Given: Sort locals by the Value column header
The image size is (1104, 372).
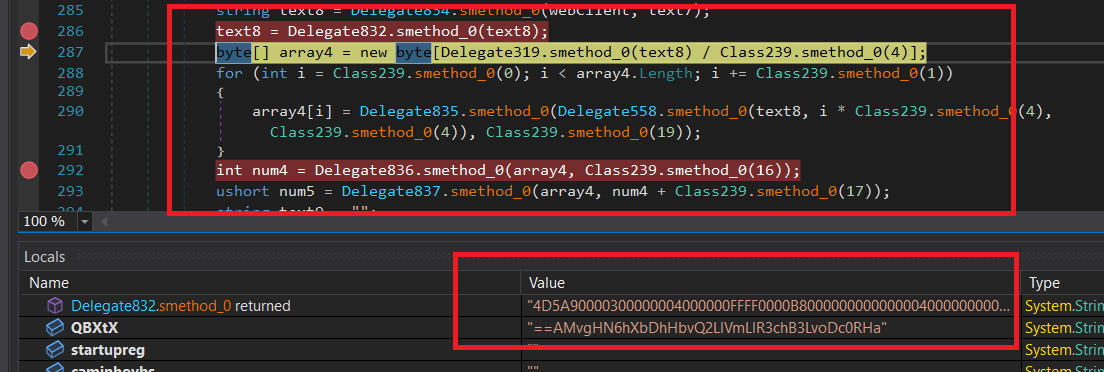Looking at the screenshot, I should click(x=547, y=283).
